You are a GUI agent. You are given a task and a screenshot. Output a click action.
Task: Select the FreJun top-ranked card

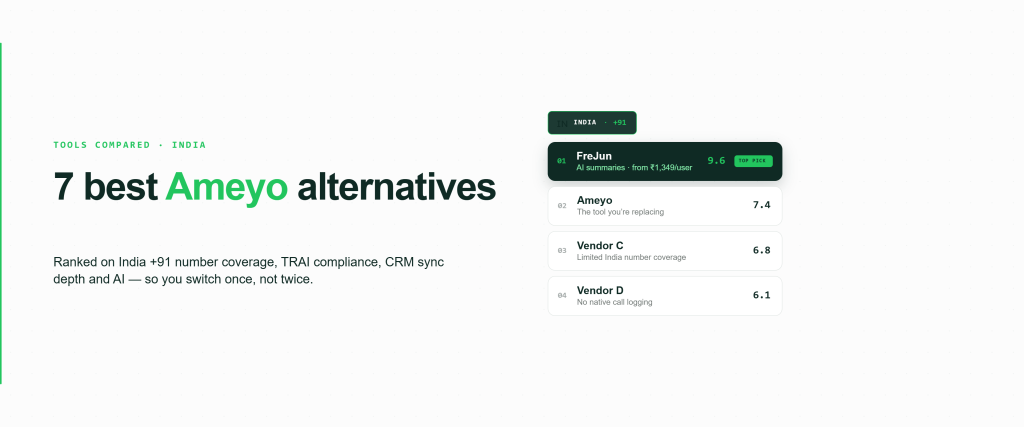[x=665, y=161]
